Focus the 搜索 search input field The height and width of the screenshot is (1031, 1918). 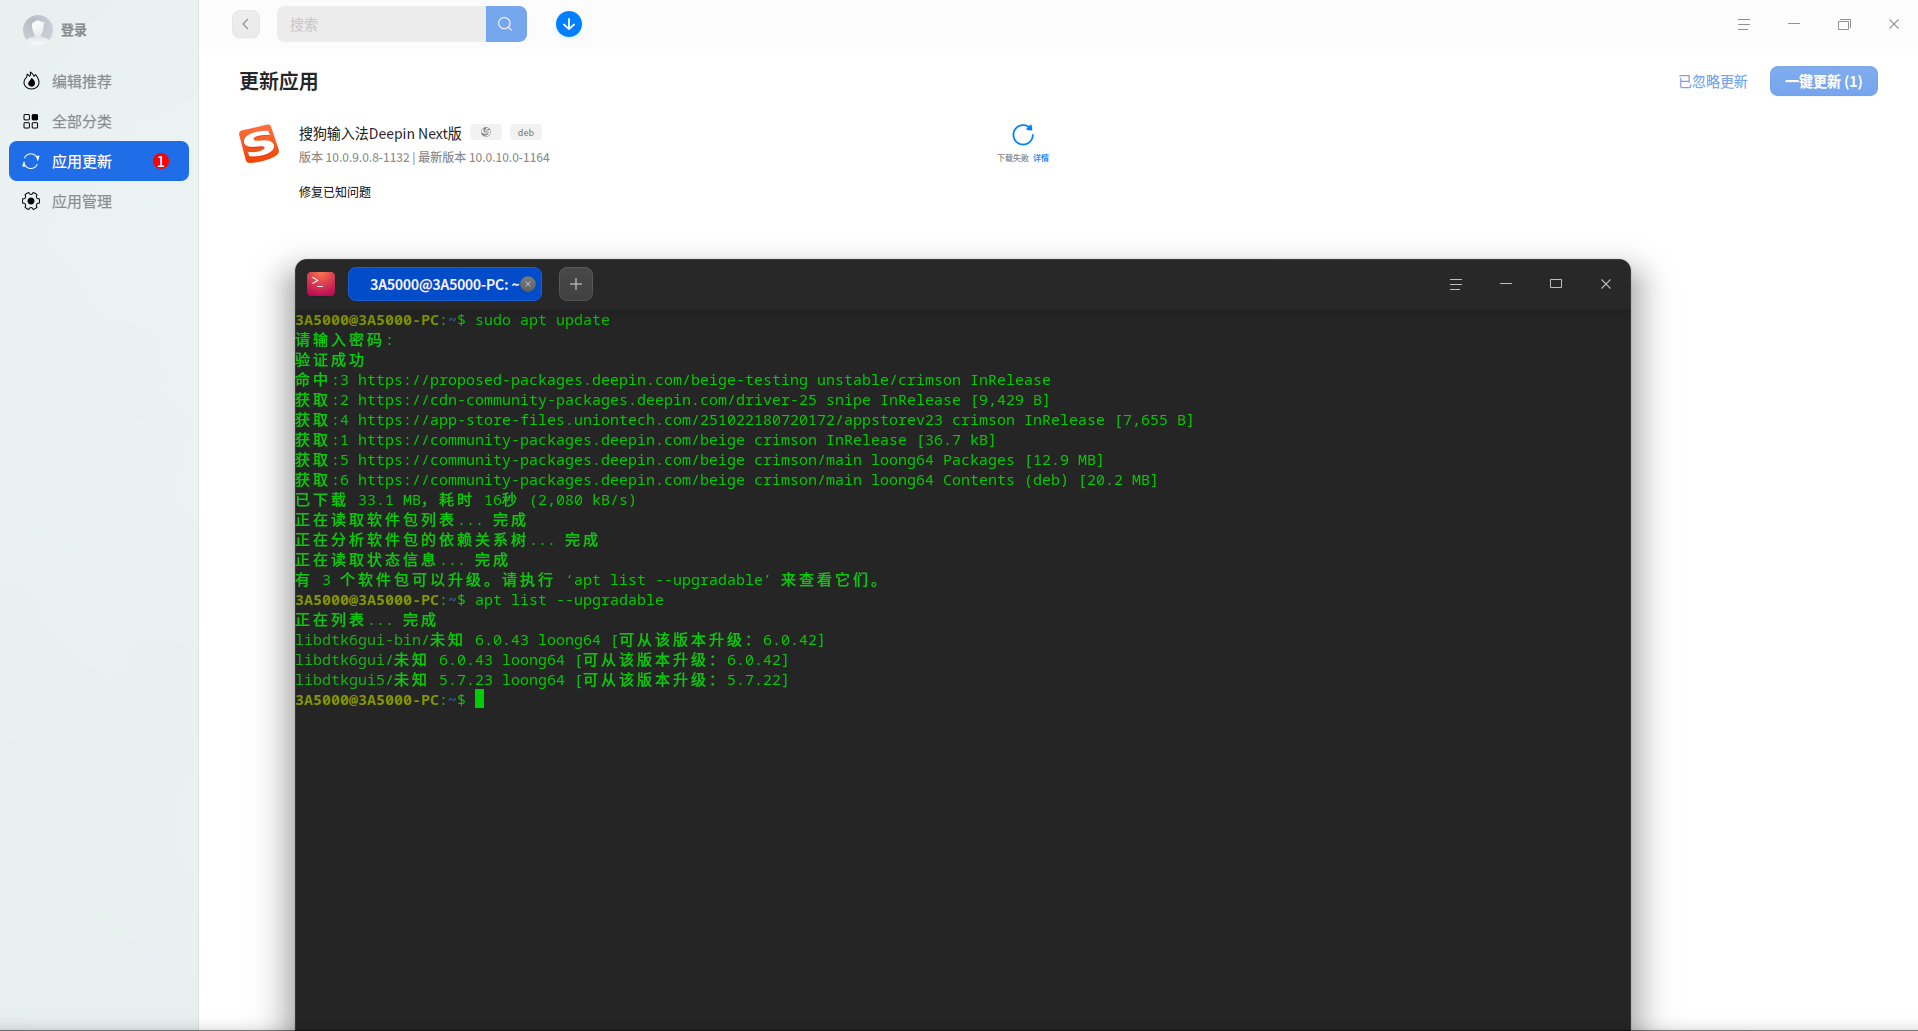pyautogui.click(x=381, y=24)
